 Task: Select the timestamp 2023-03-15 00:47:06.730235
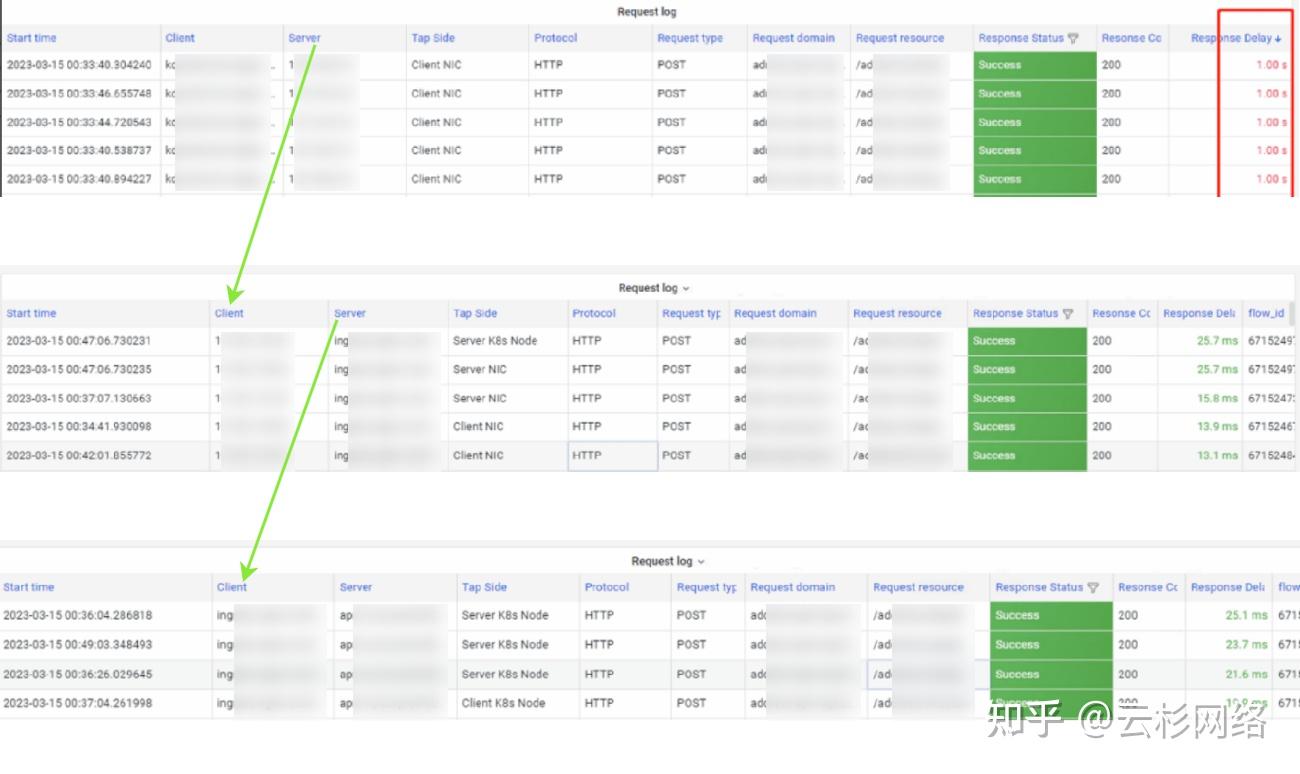click(x=79, y=369)
